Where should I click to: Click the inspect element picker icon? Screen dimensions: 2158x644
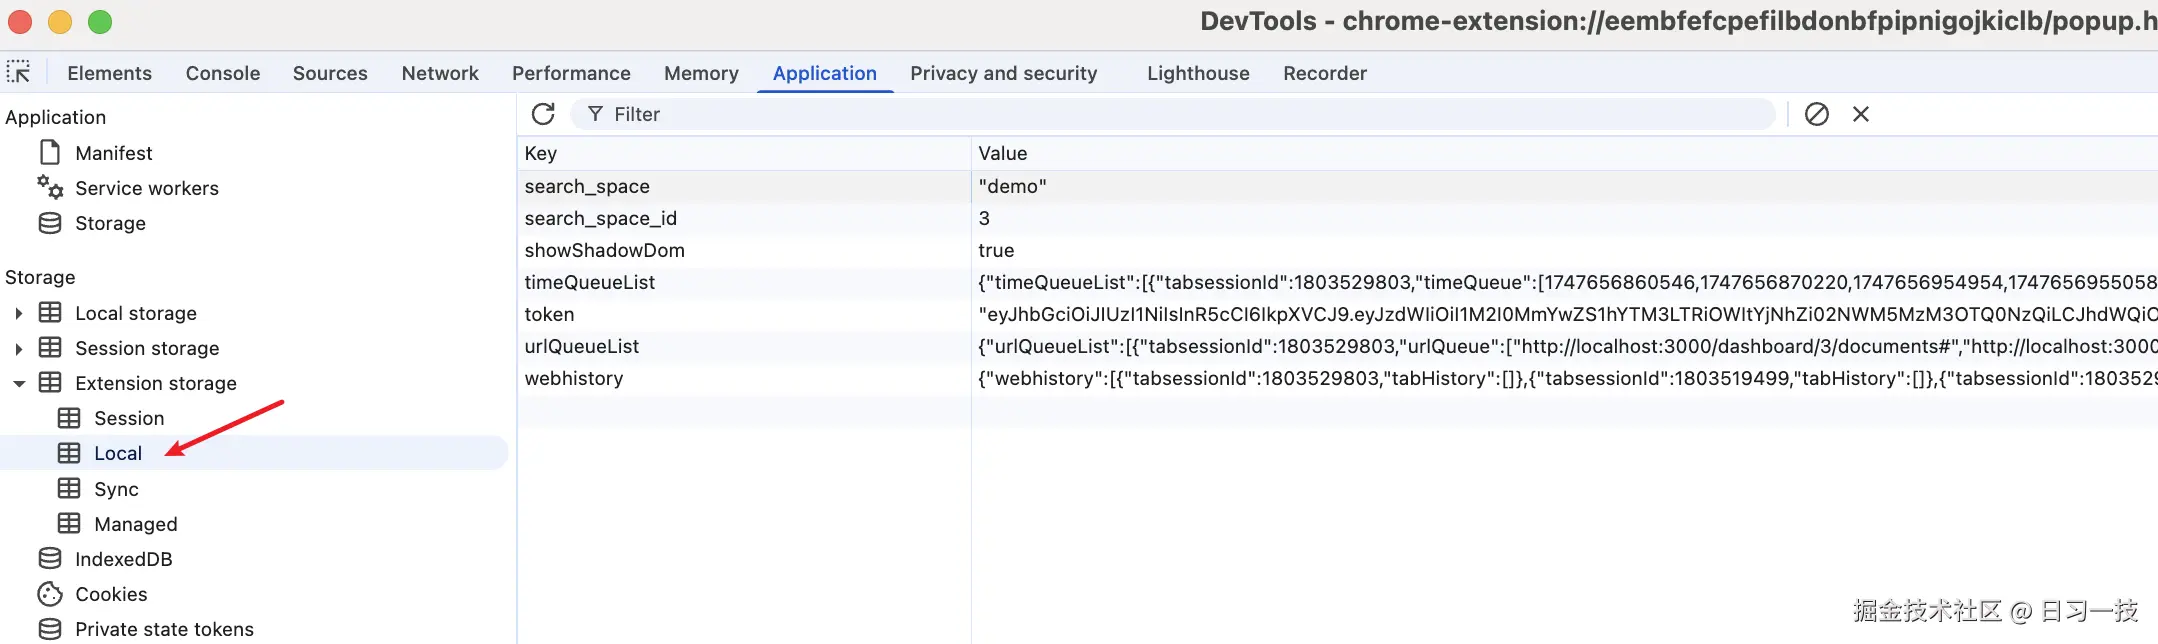point(19,73)
